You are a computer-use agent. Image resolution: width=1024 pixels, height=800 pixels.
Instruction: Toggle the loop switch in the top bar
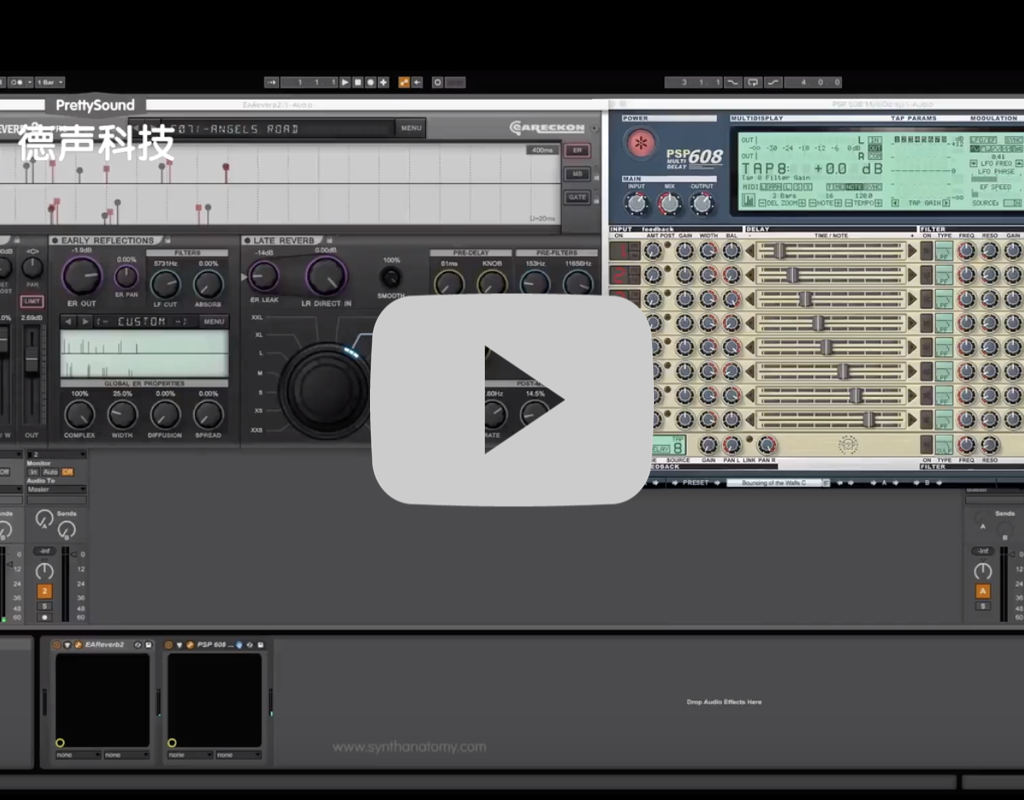coord(753,82)
